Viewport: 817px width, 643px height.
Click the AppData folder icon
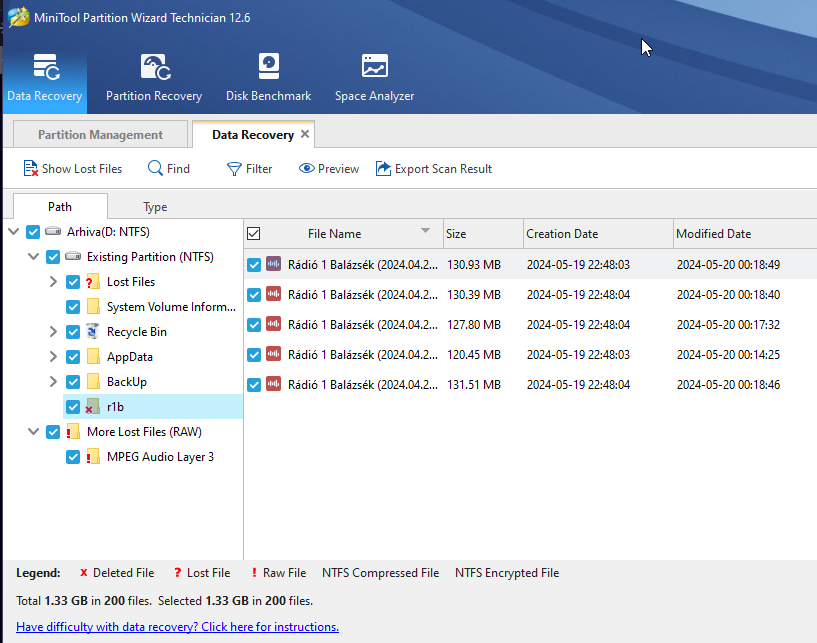coord(93,356)
